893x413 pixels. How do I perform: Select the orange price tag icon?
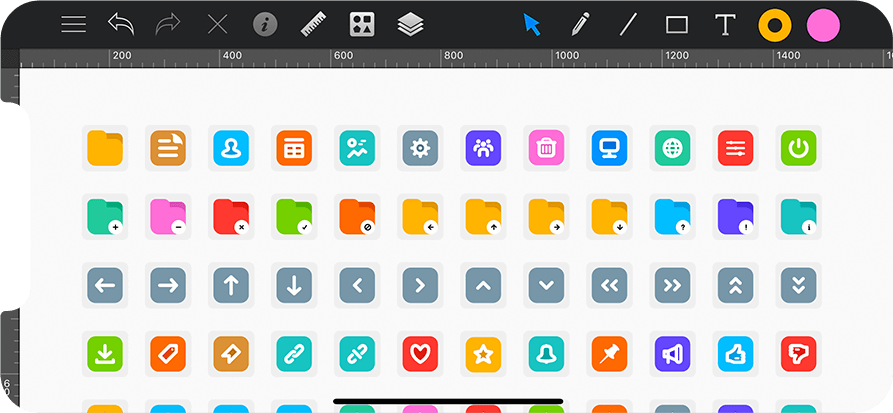168,354
